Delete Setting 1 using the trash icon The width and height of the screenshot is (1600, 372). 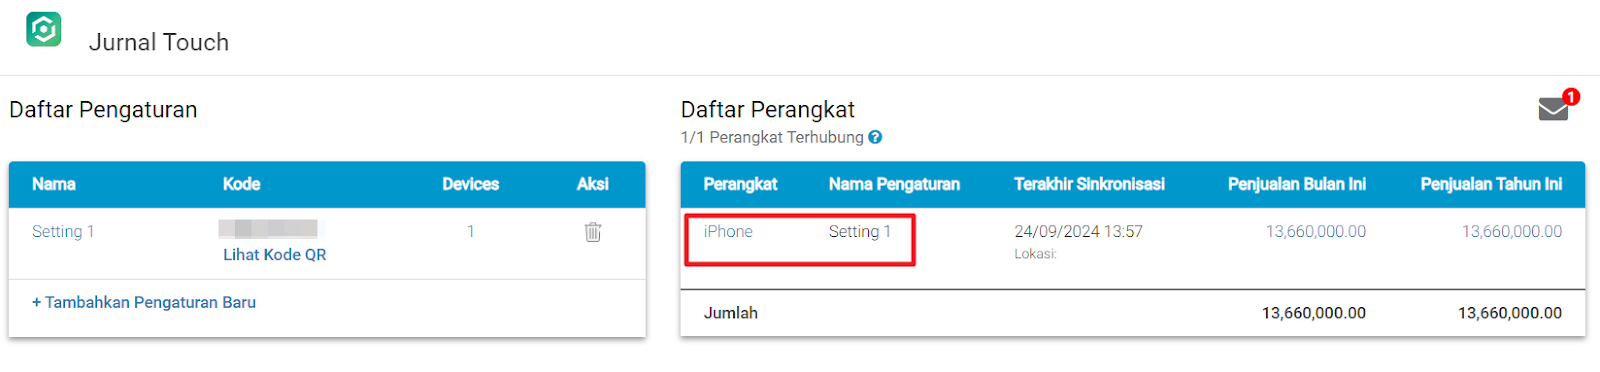coord(593,232)
